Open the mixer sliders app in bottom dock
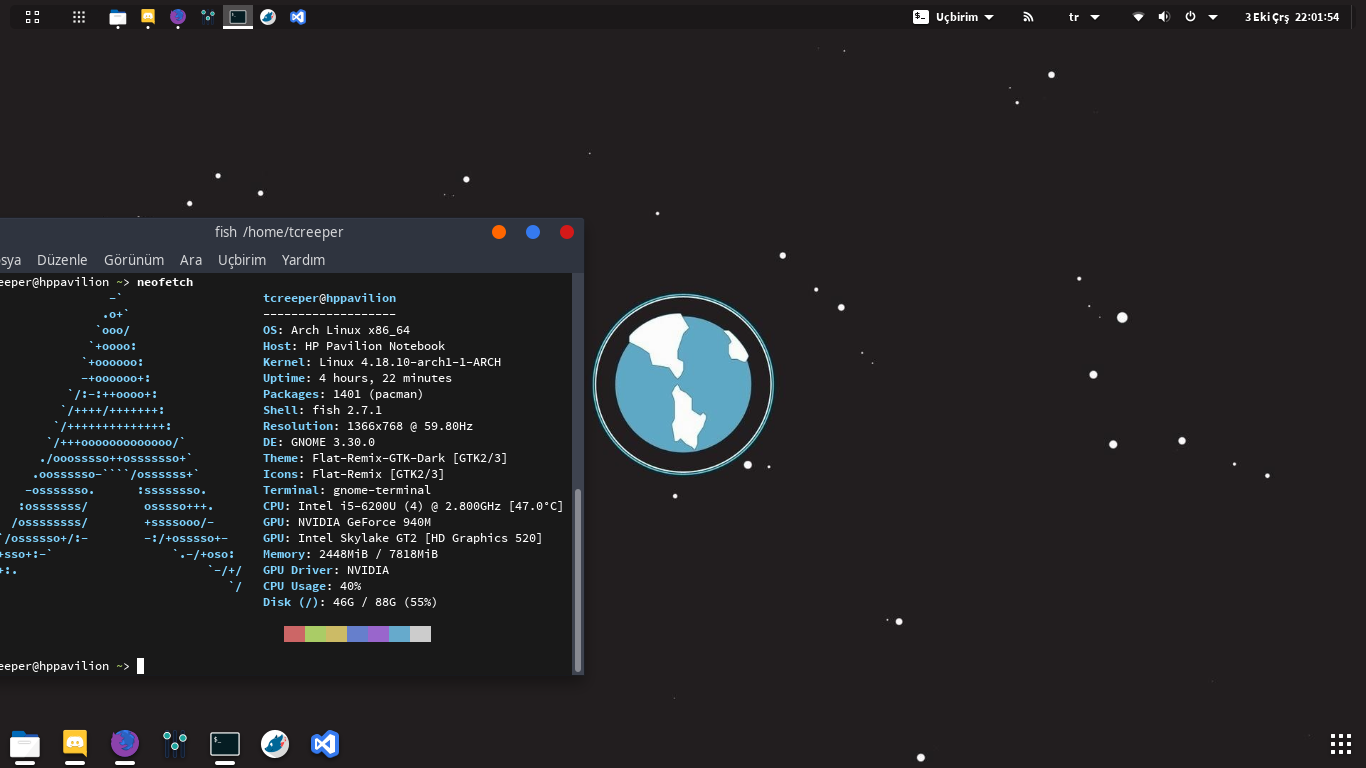Viewport: 1366px width, 768px height. coord(175,744)
